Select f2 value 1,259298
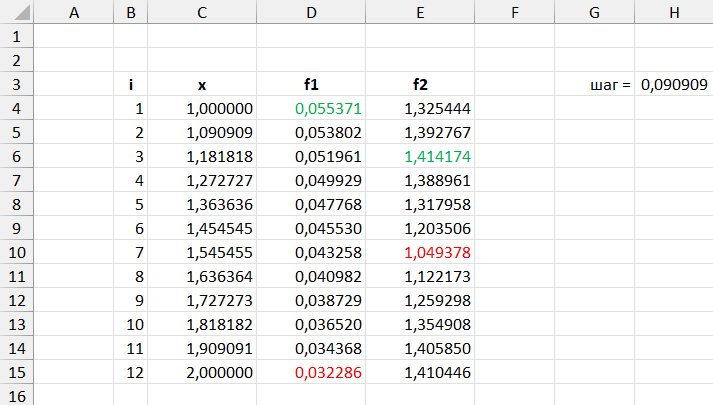This screenshot has width=713, height=405. (420, 300)
